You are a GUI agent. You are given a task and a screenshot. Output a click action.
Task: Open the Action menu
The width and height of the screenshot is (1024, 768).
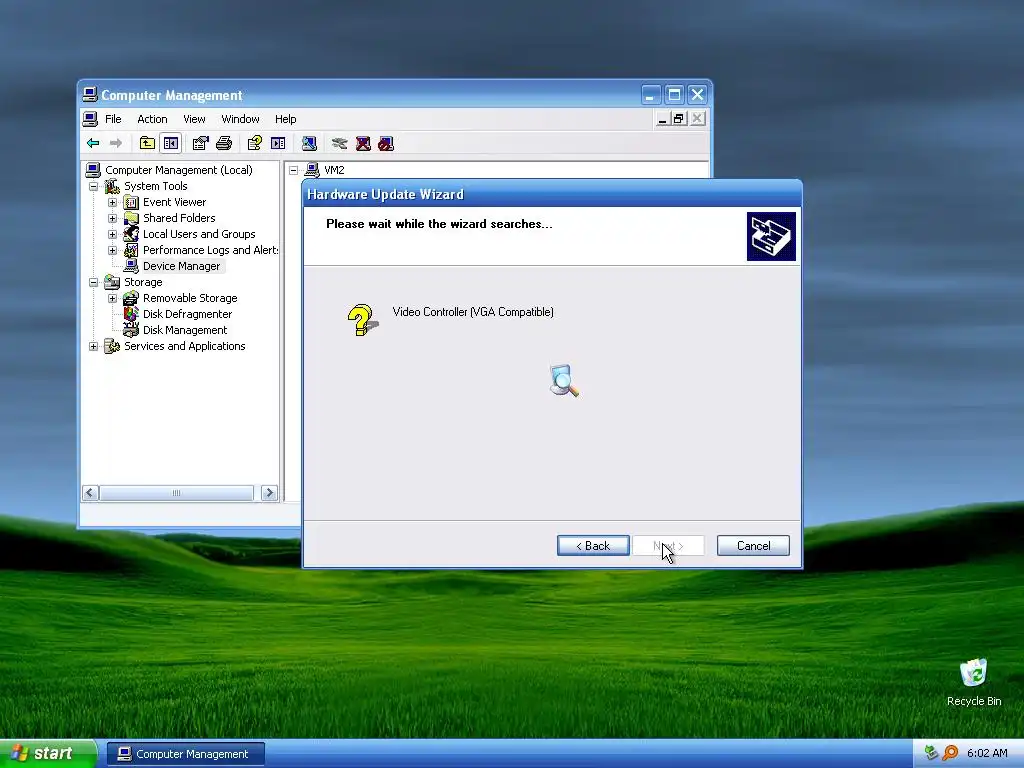click(x=152, y=119)
